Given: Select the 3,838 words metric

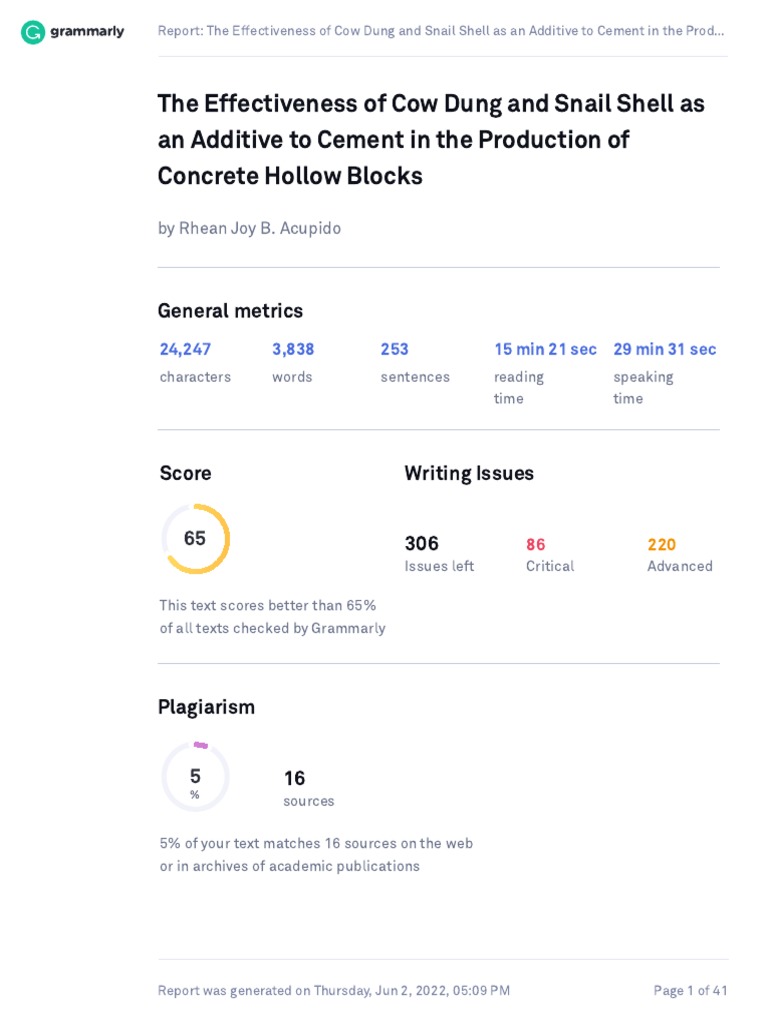Looking at the screenshot, I should (x=293, y=350).
